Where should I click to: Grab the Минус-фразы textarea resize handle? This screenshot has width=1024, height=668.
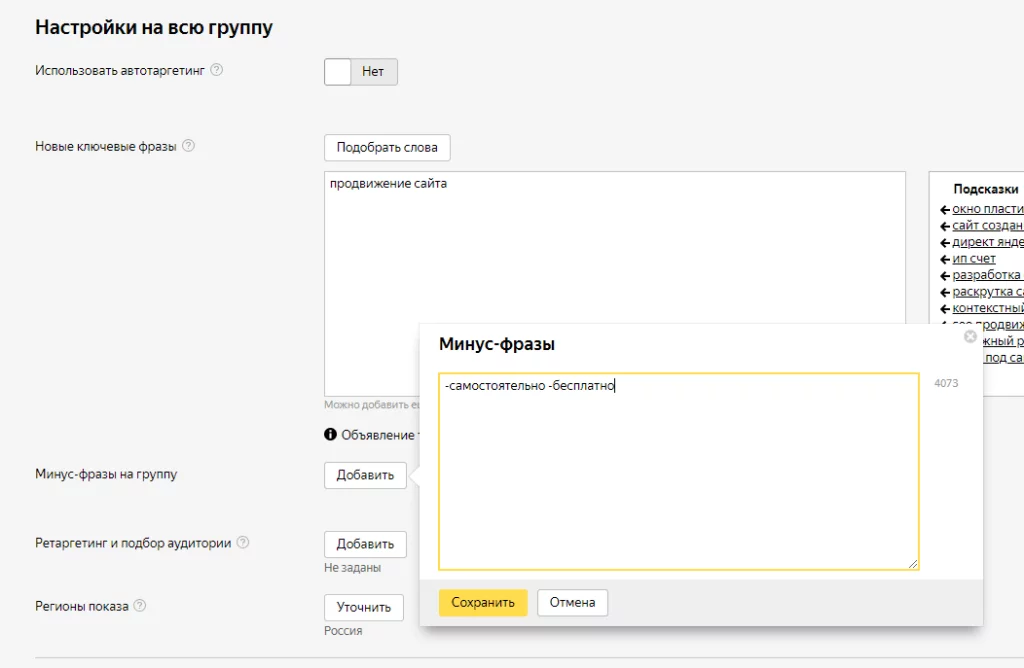(912, 564)
